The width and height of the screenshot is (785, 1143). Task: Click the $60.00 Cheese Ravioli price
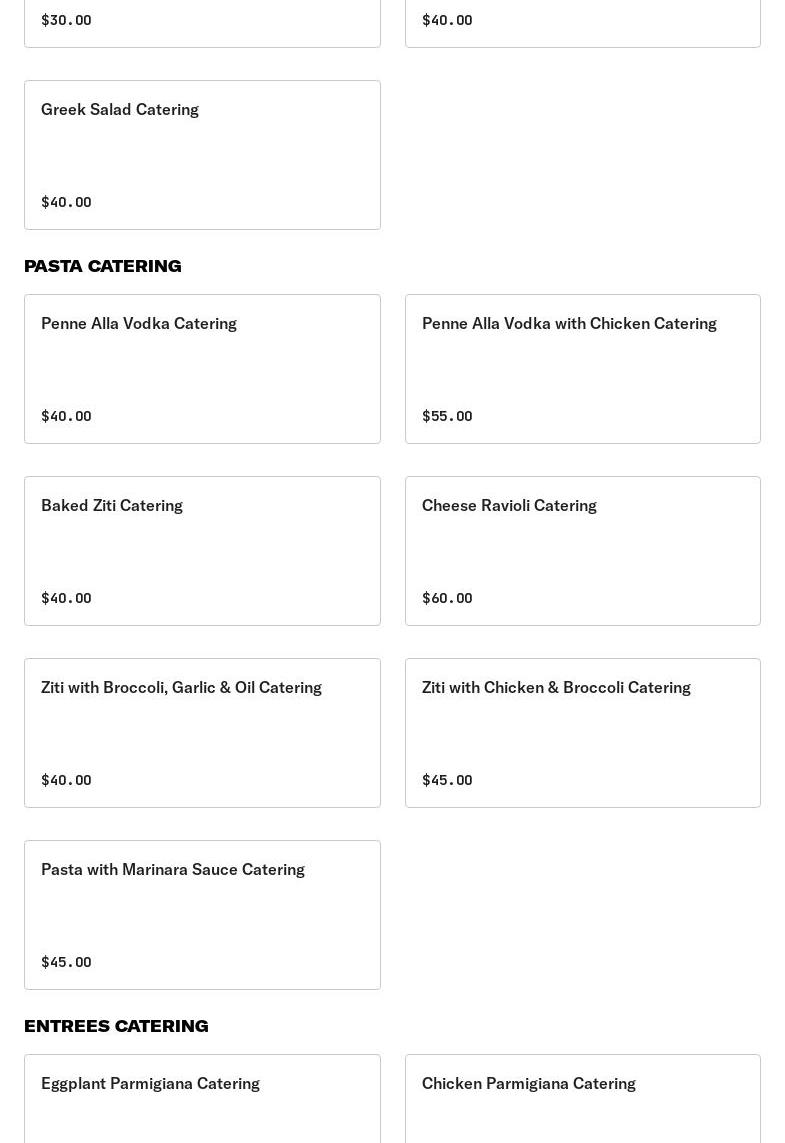[x=447, y=598]
